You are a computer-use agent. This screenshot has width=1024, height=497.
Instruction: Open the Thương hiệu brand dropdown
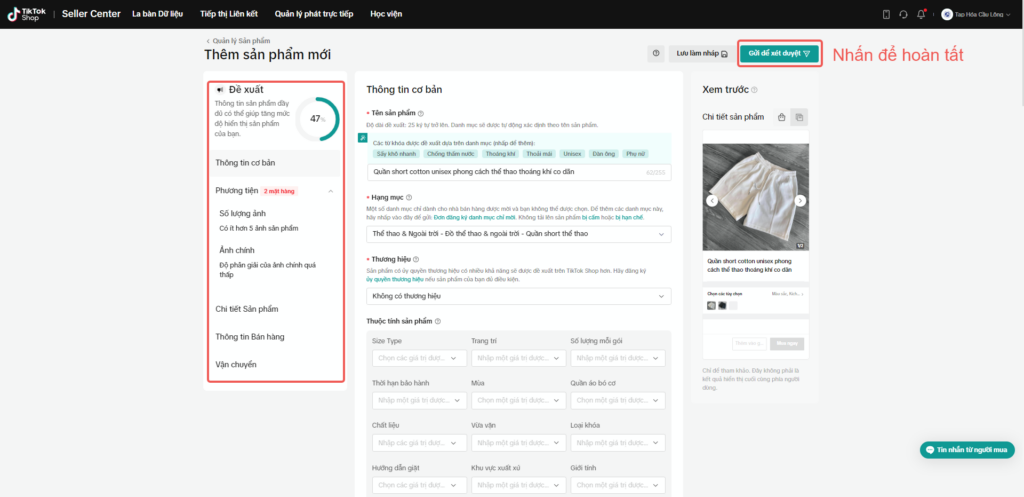coord(519,297)
